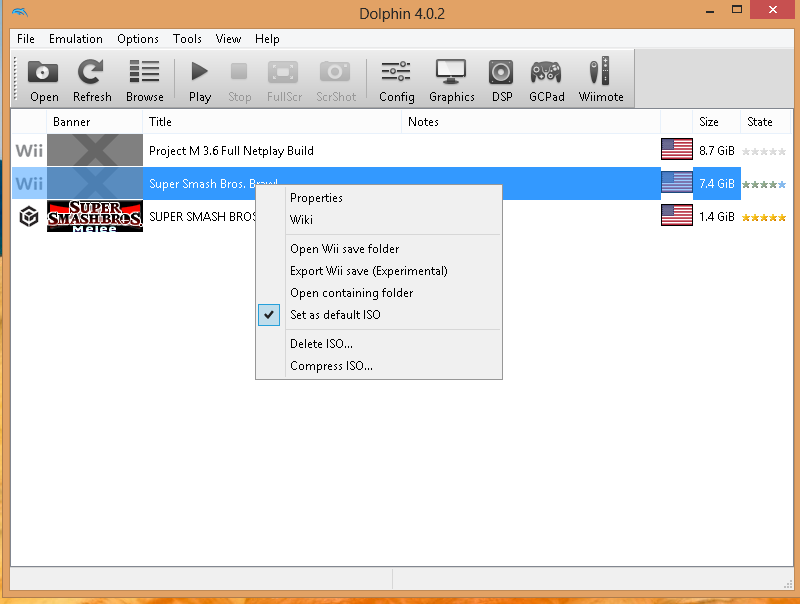The height and width of the screenshot is (604, 800).
Task: Open the Options menu
Action: tap(138, 39)
